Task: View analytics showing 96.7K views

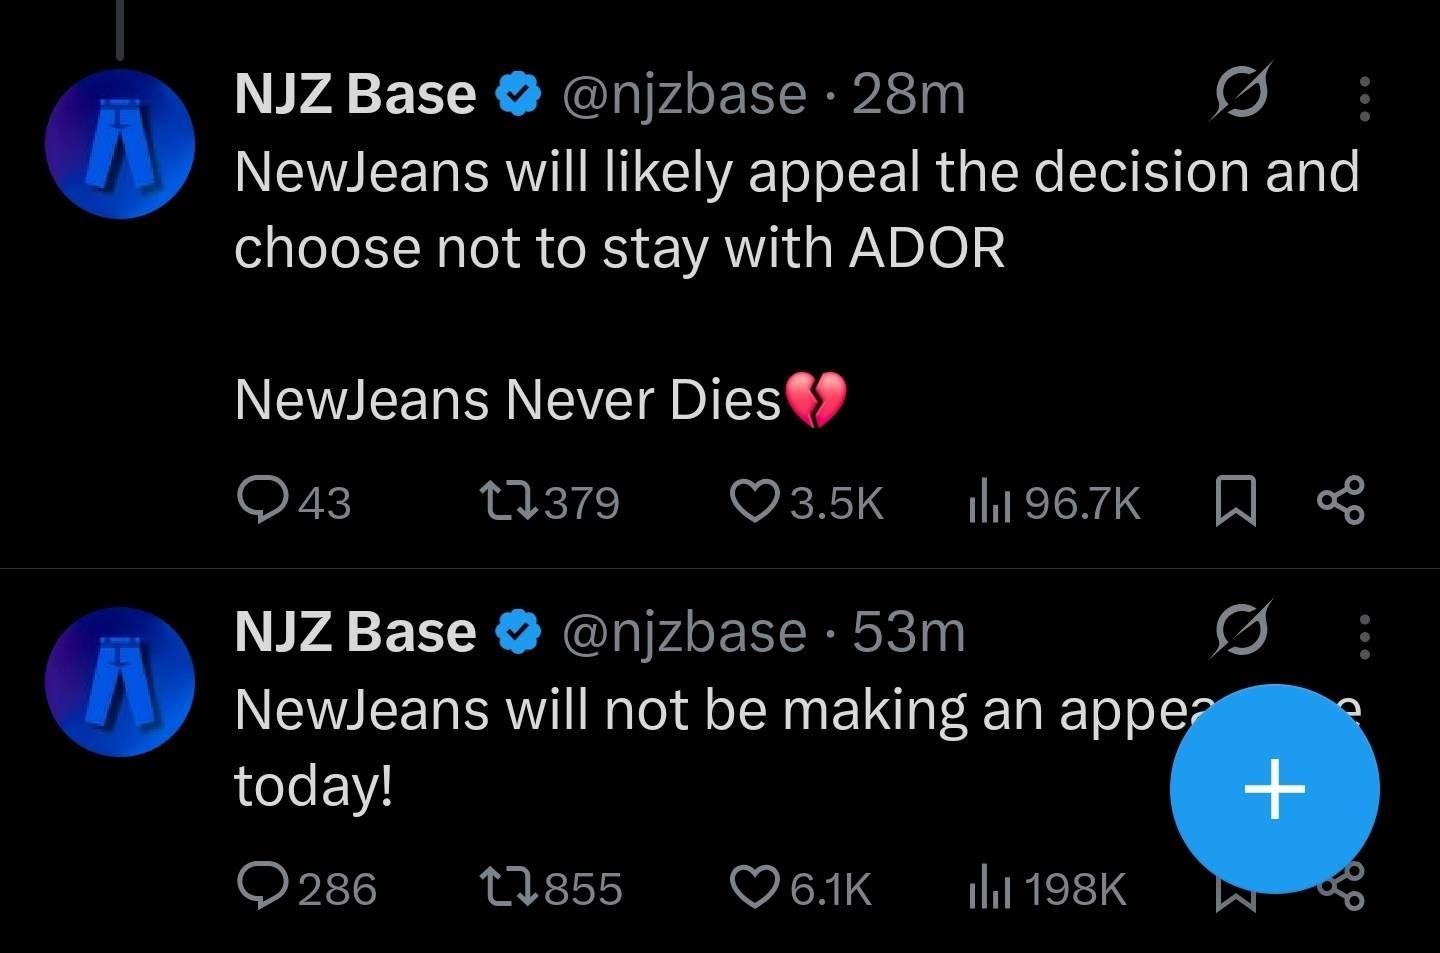Action: tap(989, 502)
